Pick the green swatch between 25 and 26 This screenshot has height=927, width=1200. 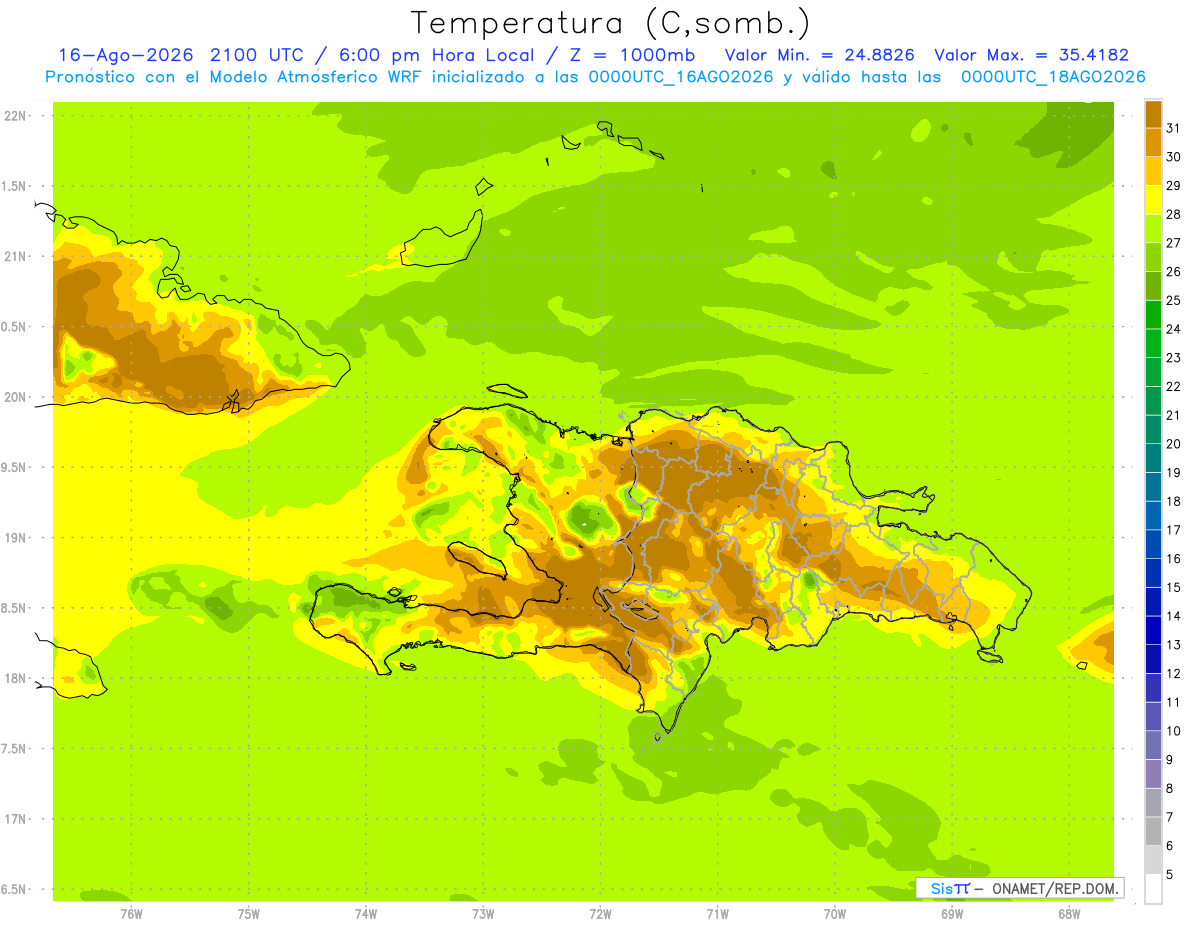click(x=1153, y=286)
